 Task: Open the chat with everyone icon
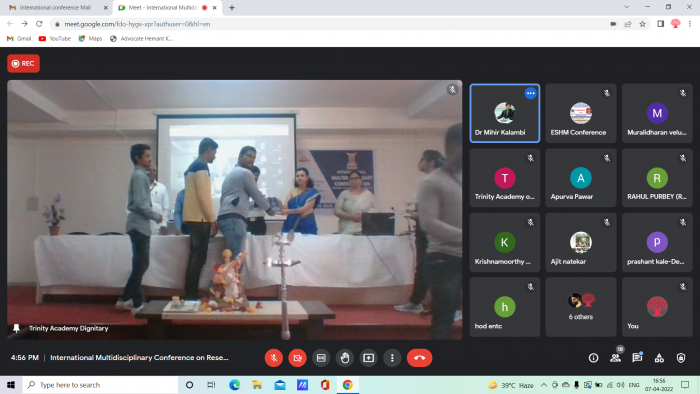click(x=637, y=358)
